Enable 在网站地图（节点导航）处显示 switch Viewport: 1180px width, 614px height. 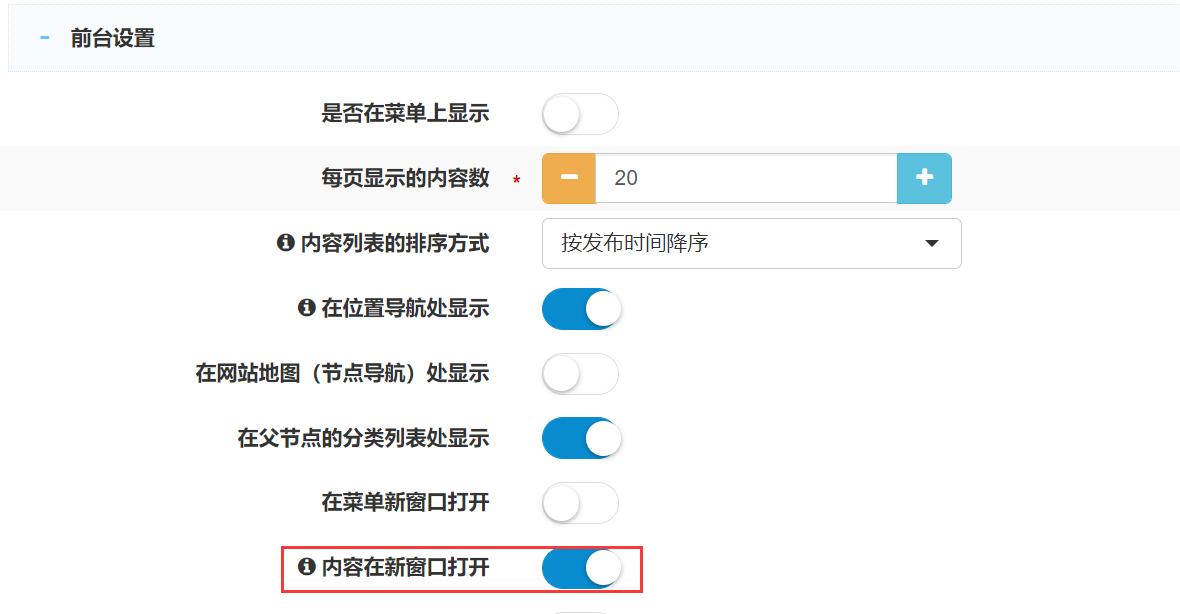tap(580, 374)
